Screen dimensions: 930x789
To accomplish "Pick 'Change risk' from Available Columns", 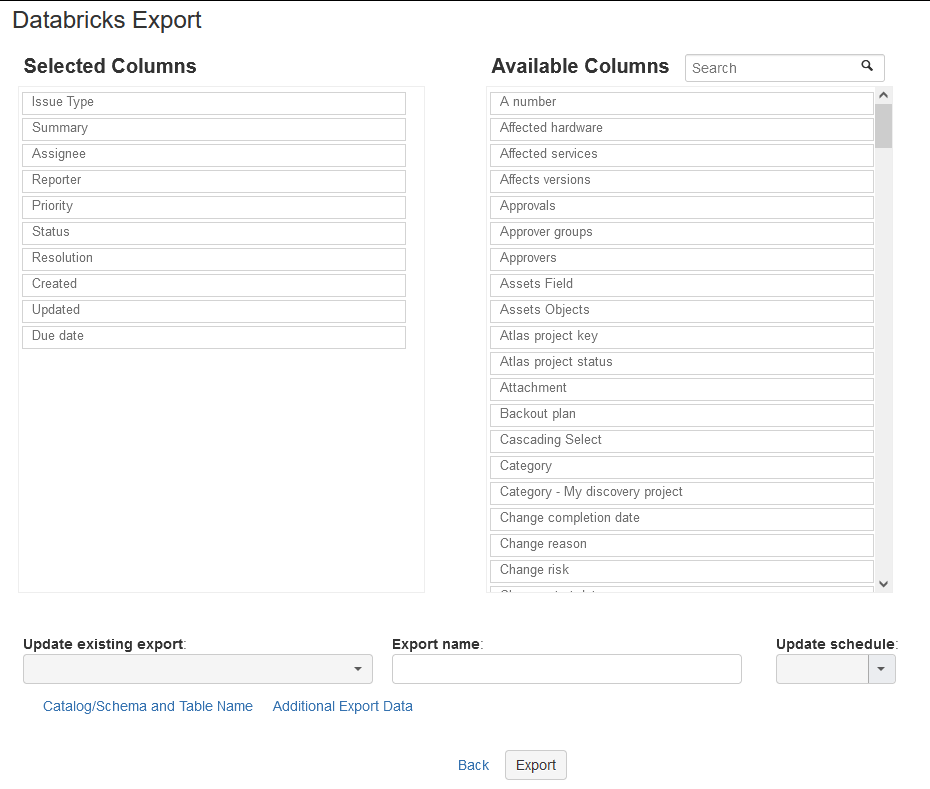I will tap(682, 571).
